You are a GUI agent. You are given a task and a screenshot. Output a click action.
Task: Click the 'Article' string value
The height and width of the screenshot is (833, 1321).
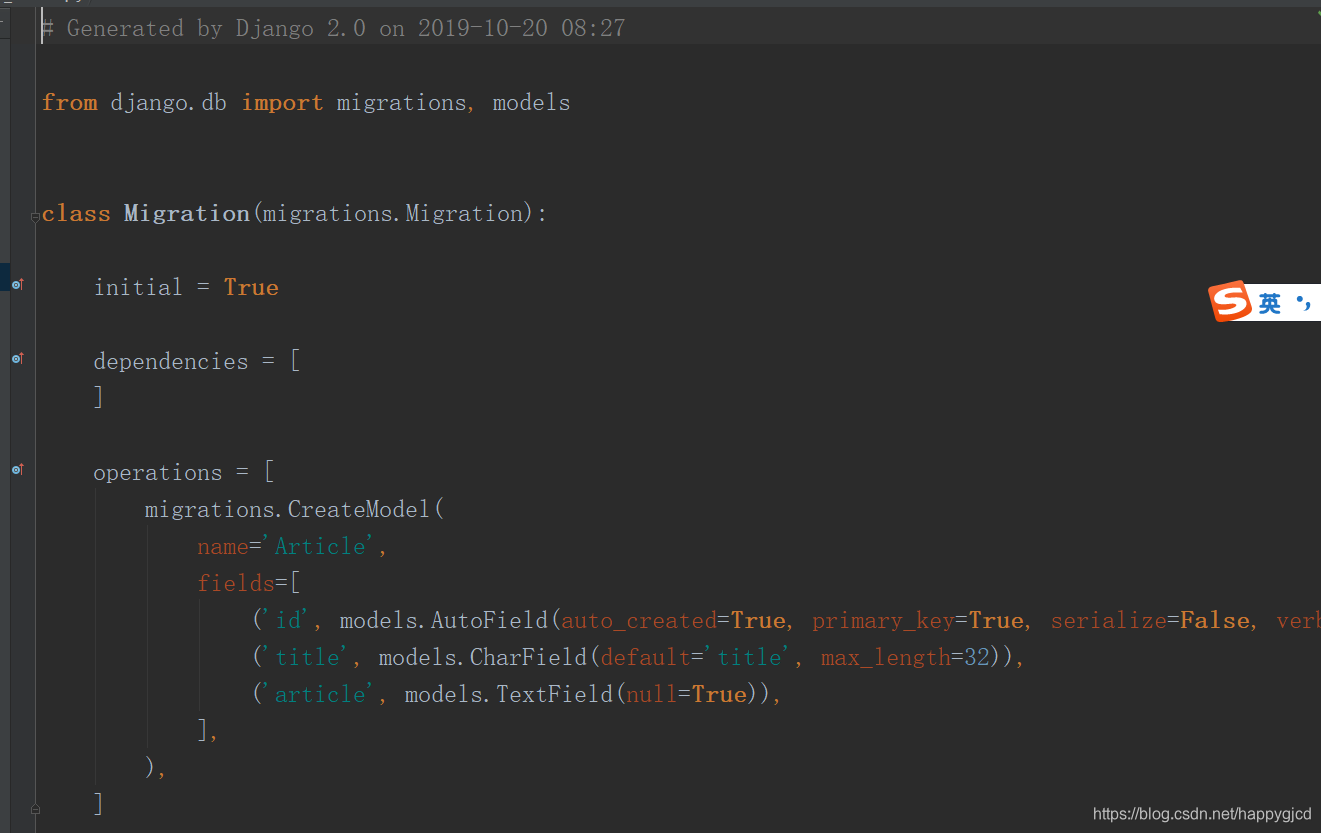pos(321,547)
